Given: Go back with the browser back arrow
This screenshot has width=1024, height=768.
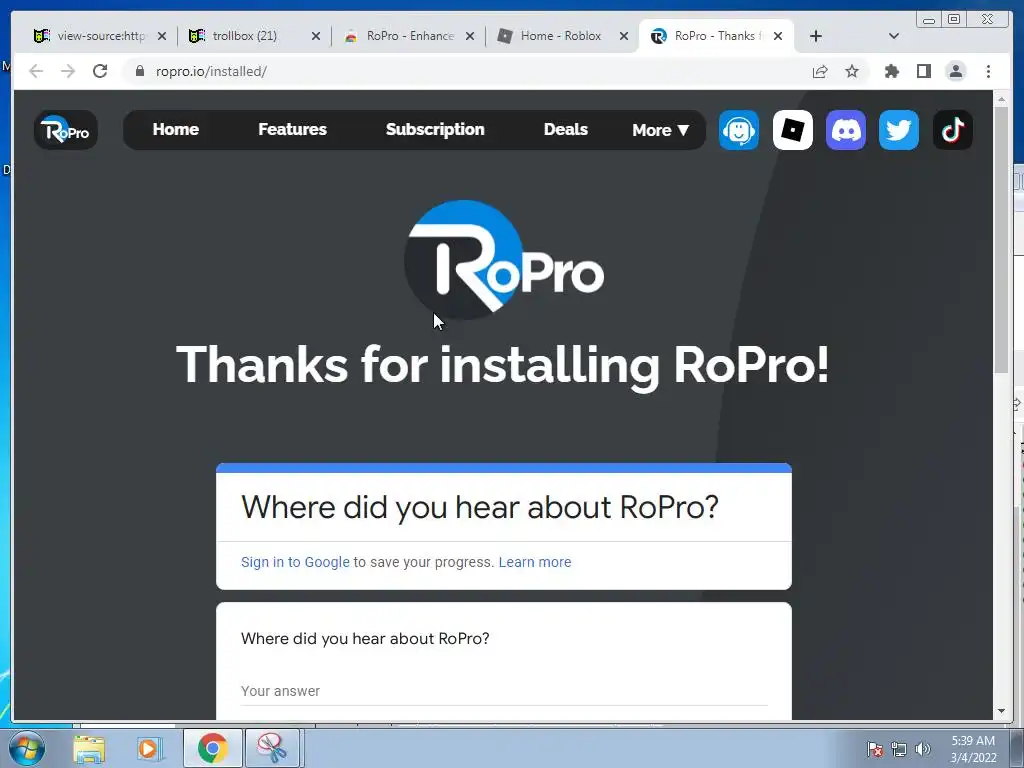Looking at the screenshot, I should [x=36, y=71].
